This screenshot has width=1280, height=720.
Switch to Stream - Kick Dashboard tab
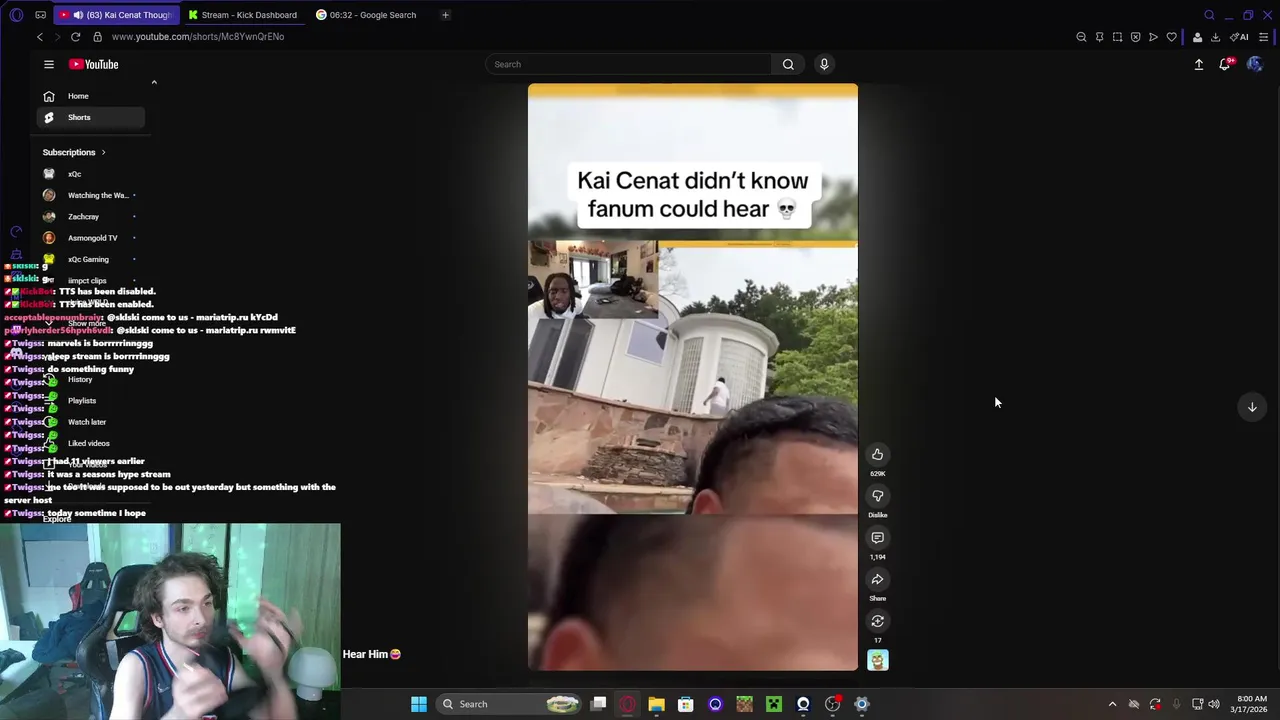(242, 15)
